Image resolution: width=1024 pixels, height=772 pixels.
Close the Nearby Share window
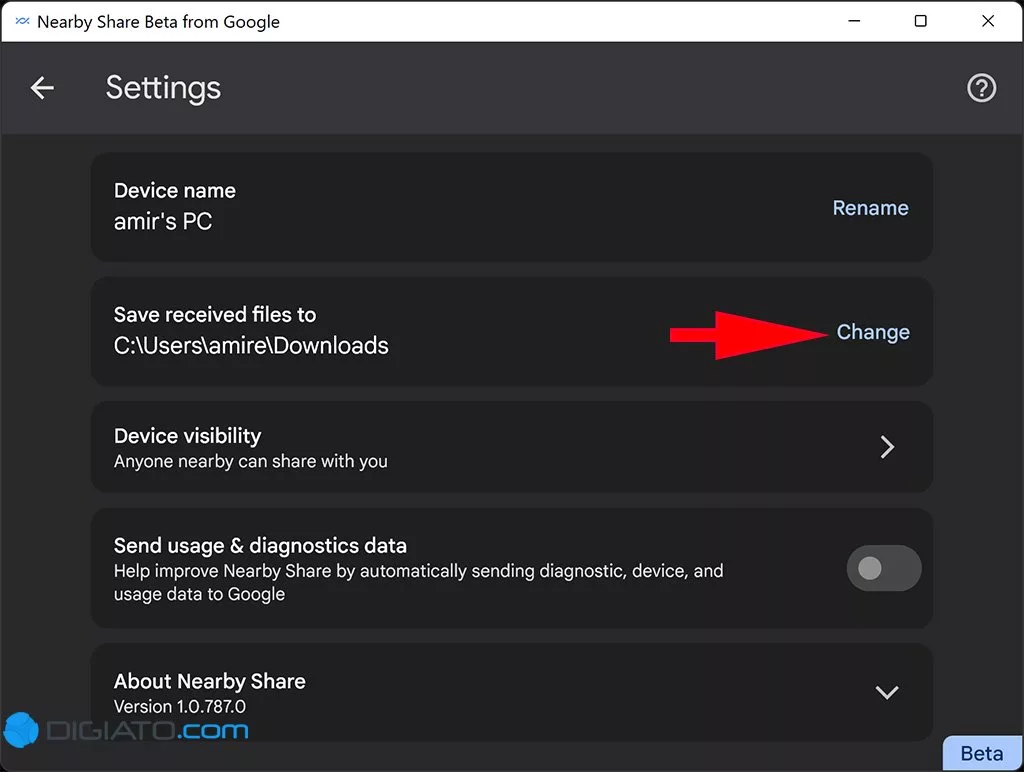click(x=988, y=21)
